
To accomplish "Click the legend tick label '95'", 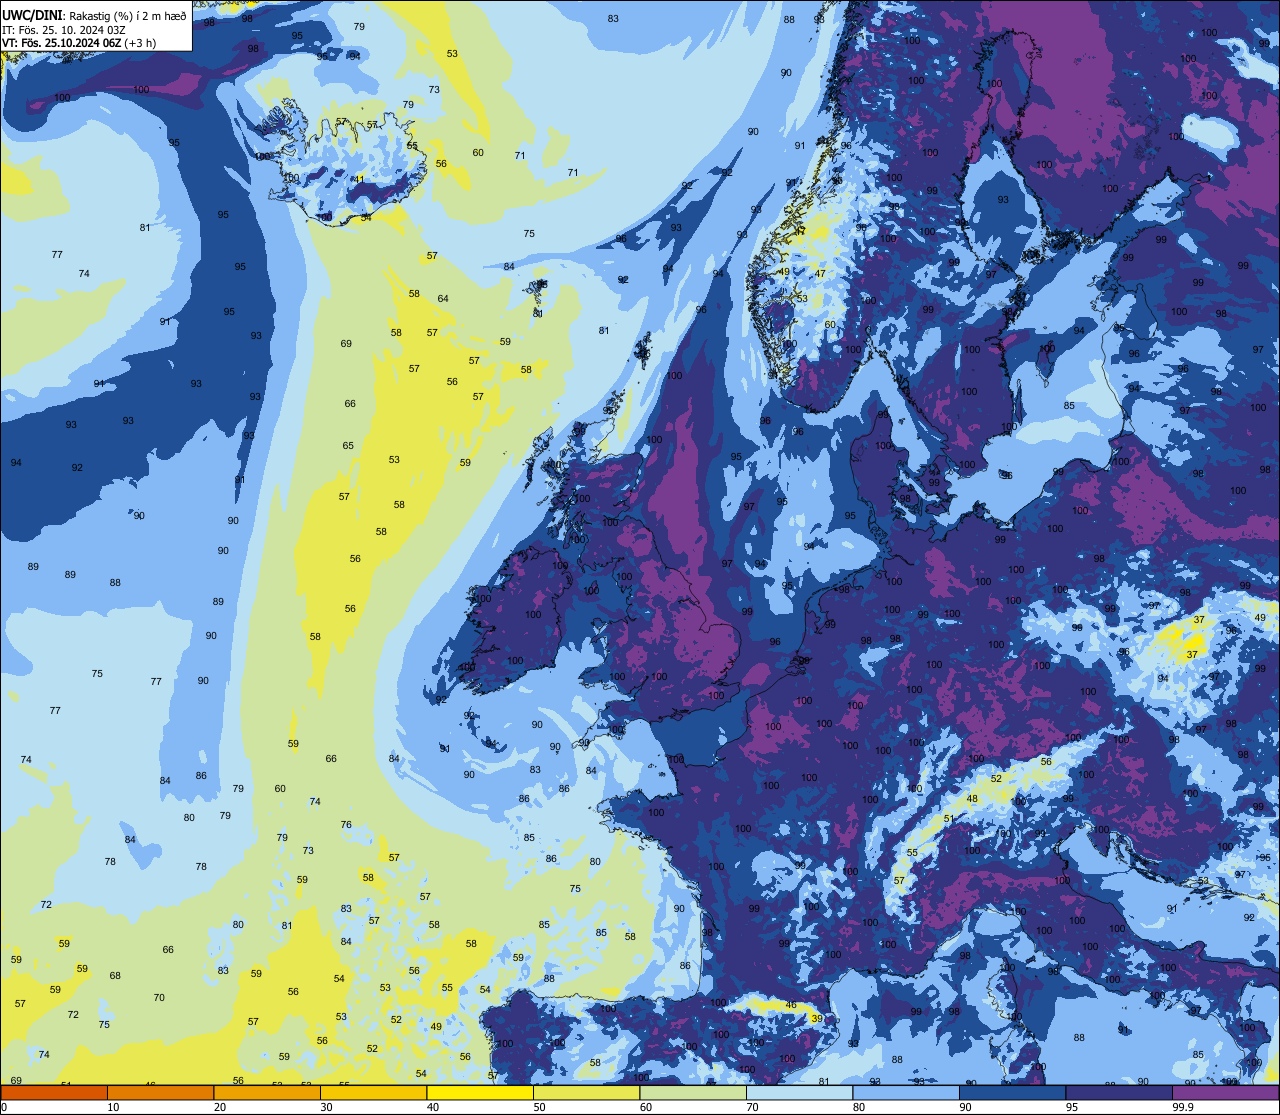I will pos(1072,1107).
